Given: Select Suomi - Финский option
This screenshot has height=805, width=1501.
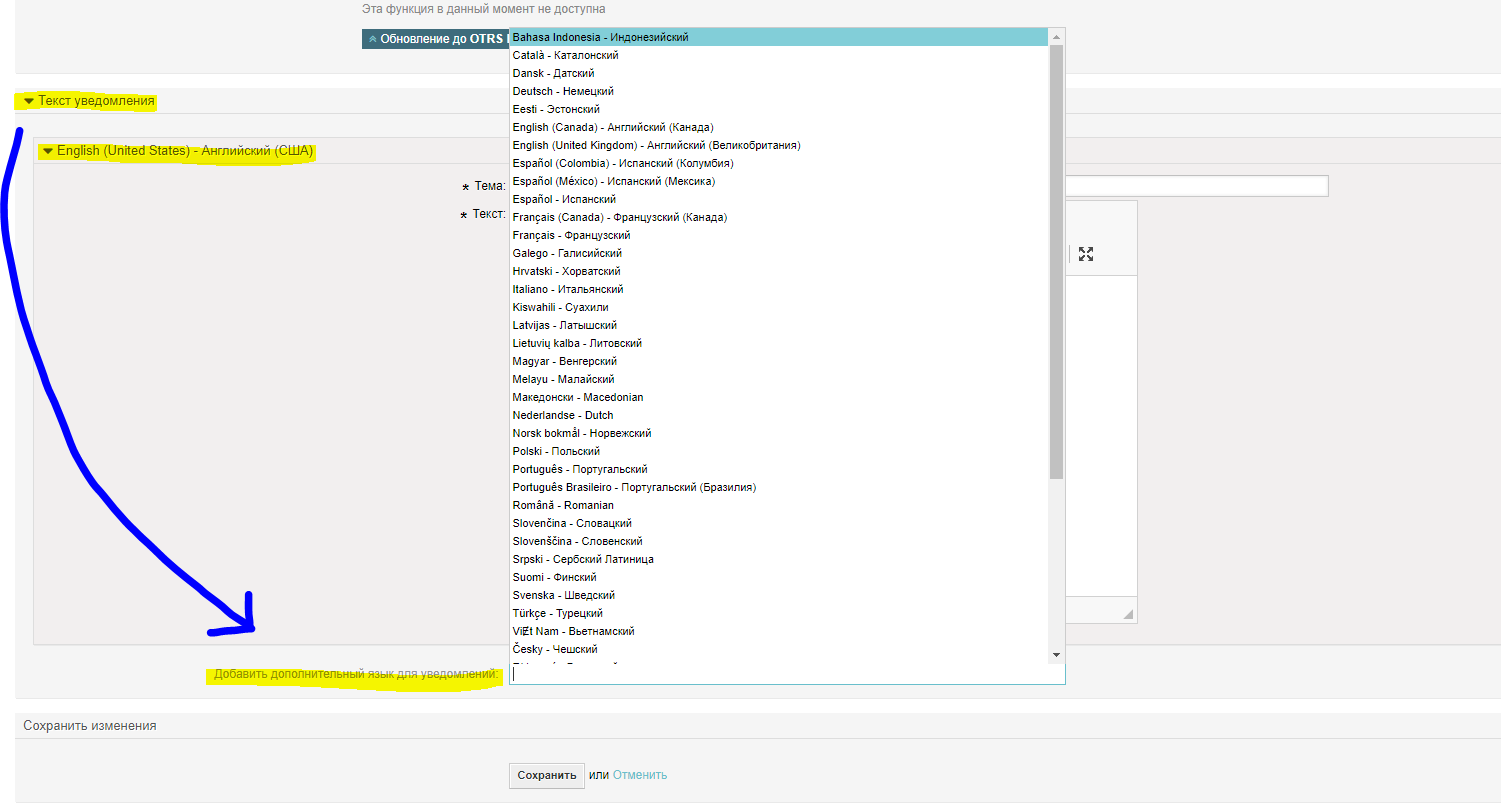Looking at the screenshot, I should point(779,577).
